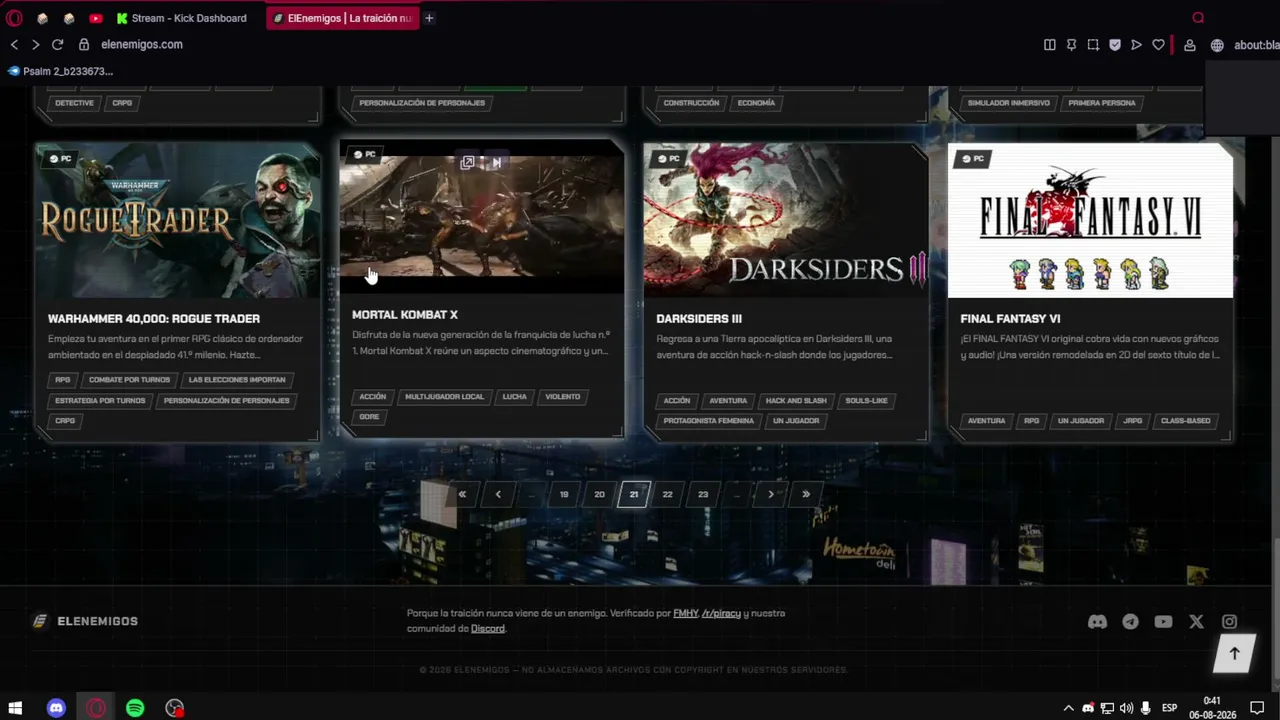Go to page 23

[703, 494]
